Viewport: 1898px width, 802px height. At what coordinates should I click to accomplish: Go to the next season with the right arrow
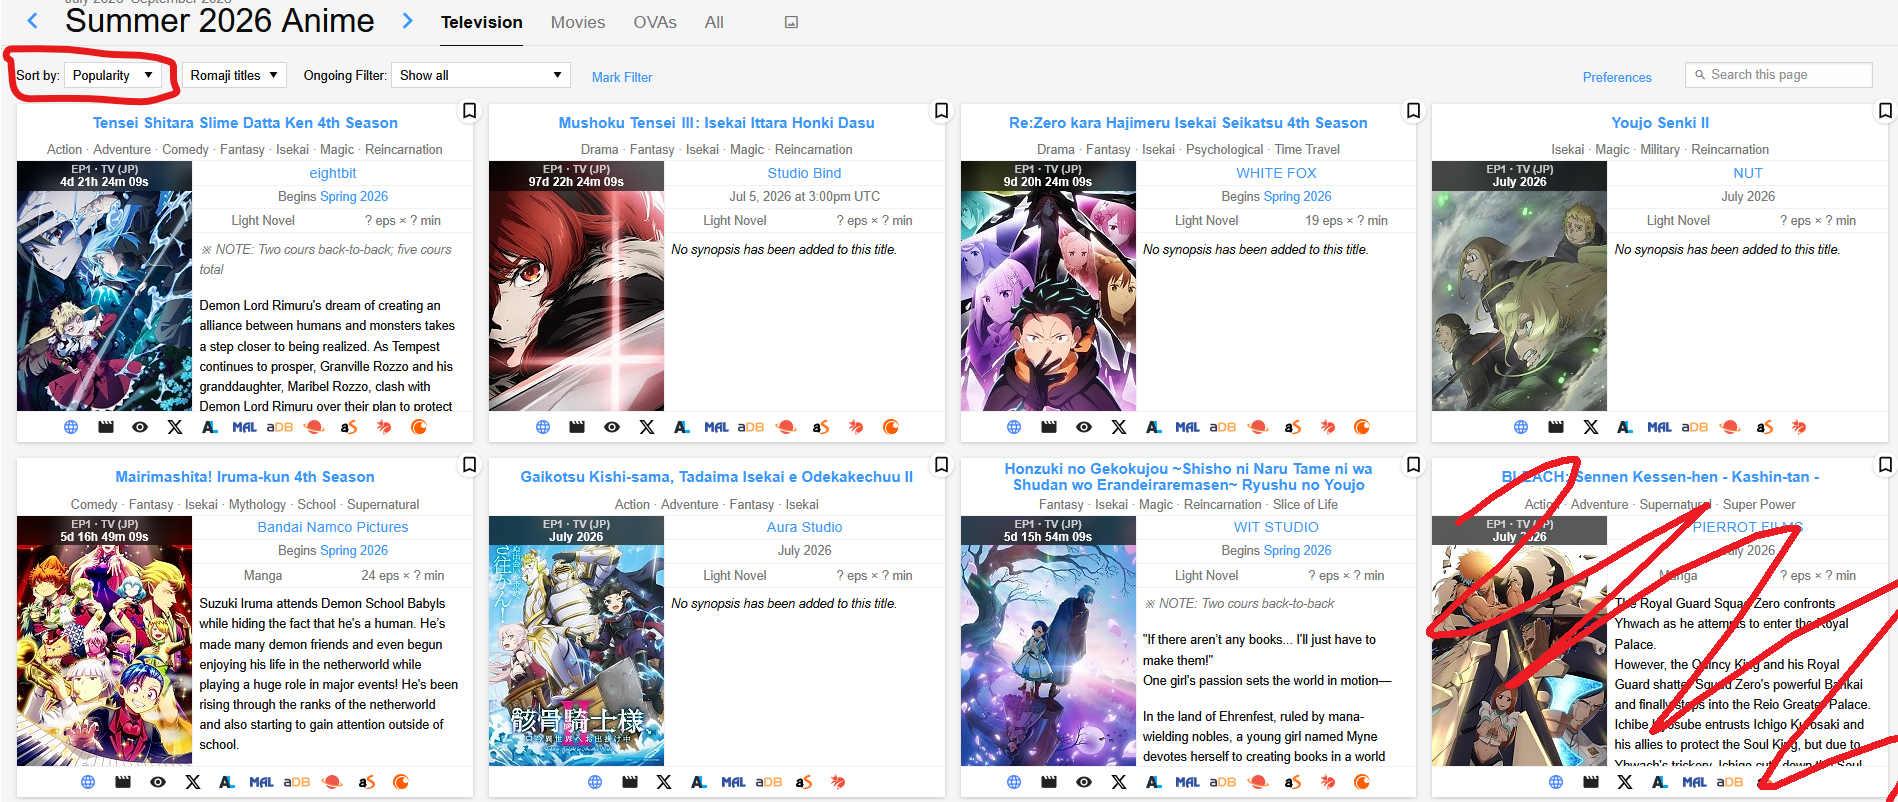407,20
